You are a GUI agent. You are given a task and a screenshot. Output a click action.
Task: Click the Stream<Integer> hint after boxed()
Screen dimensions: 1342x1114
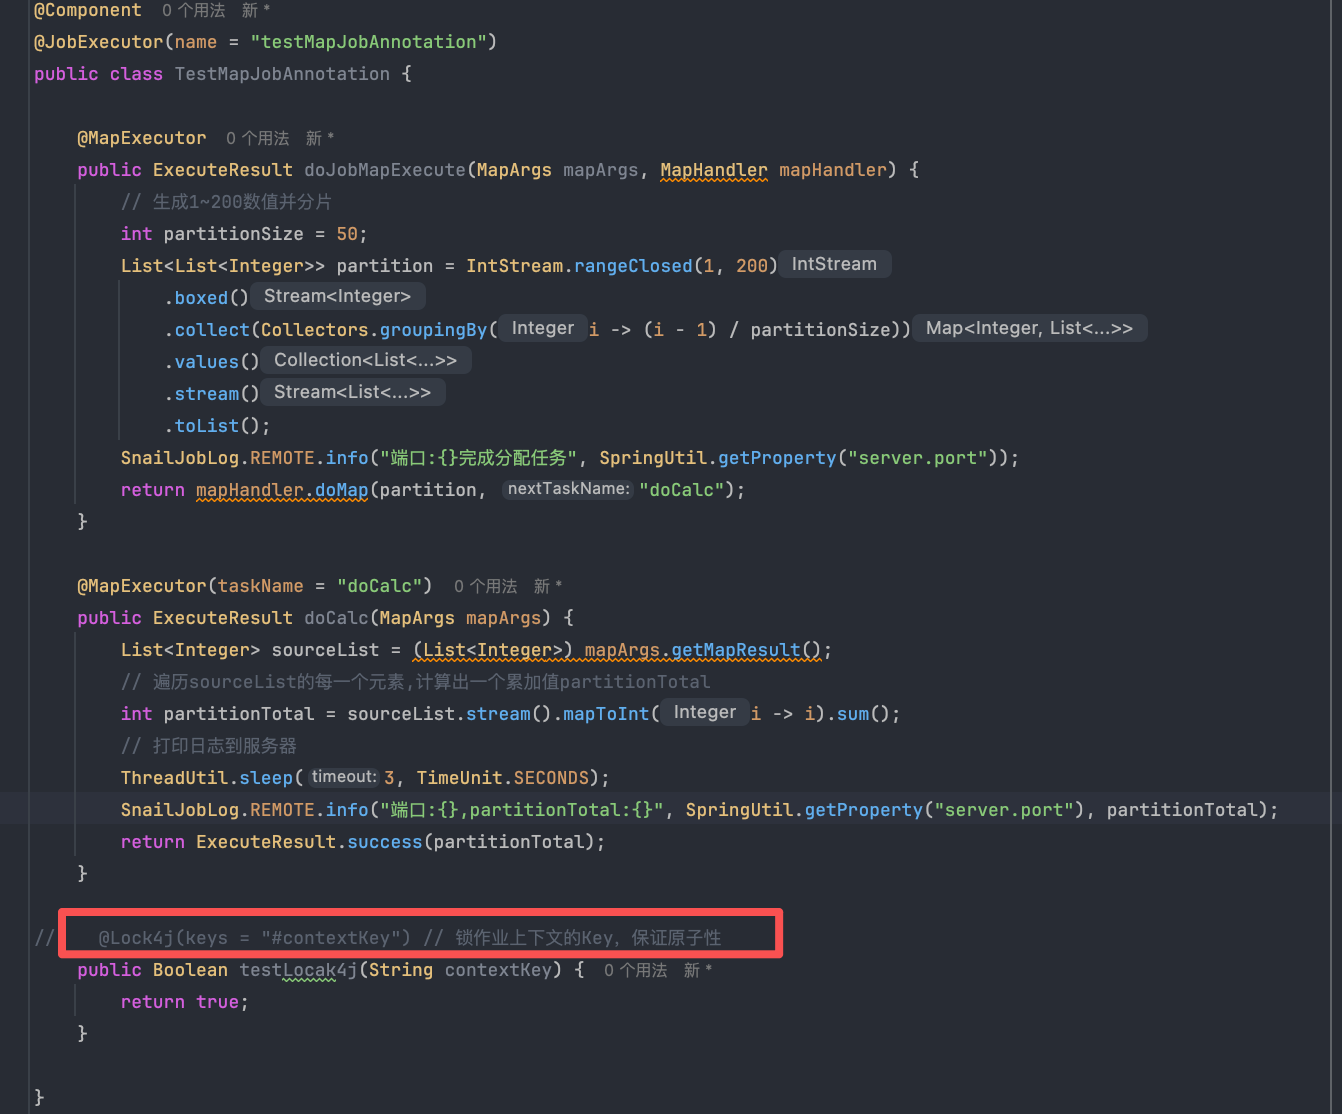pos(337,296)
